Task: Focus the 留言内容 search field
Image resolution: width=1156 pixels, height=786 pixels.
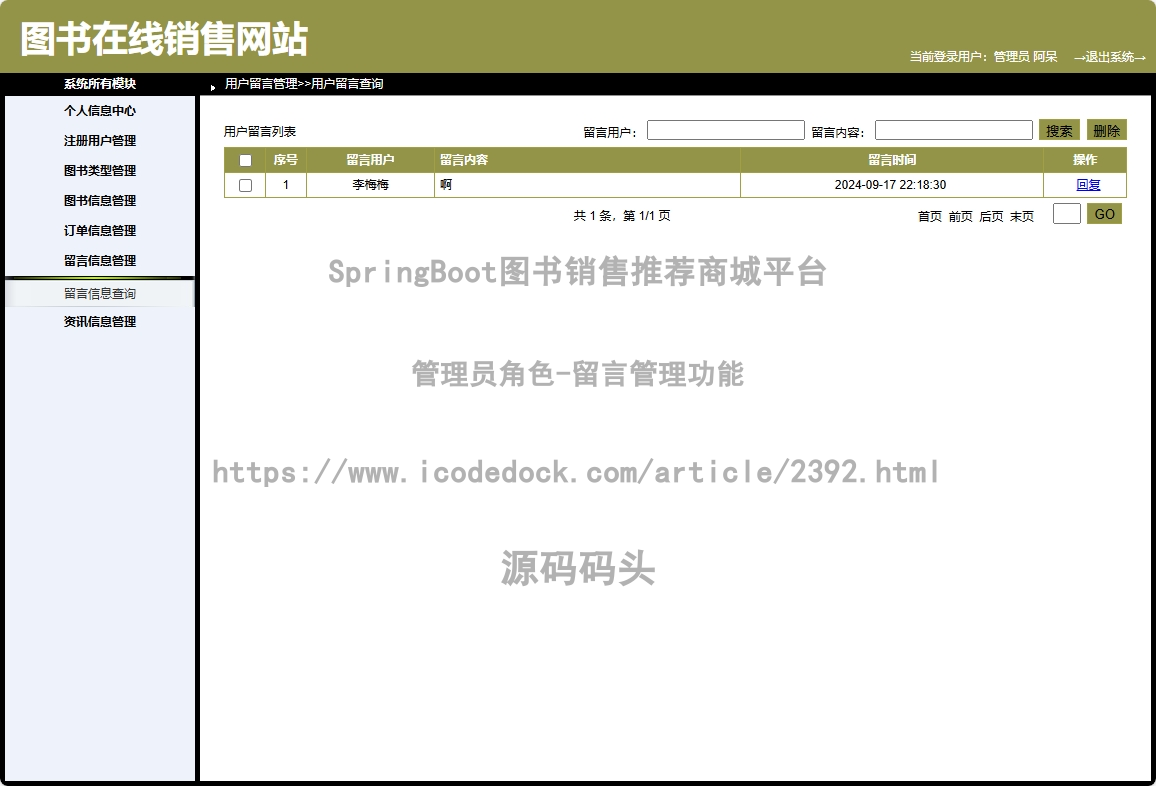Action: pyautogui.click(x=953, y=131)
